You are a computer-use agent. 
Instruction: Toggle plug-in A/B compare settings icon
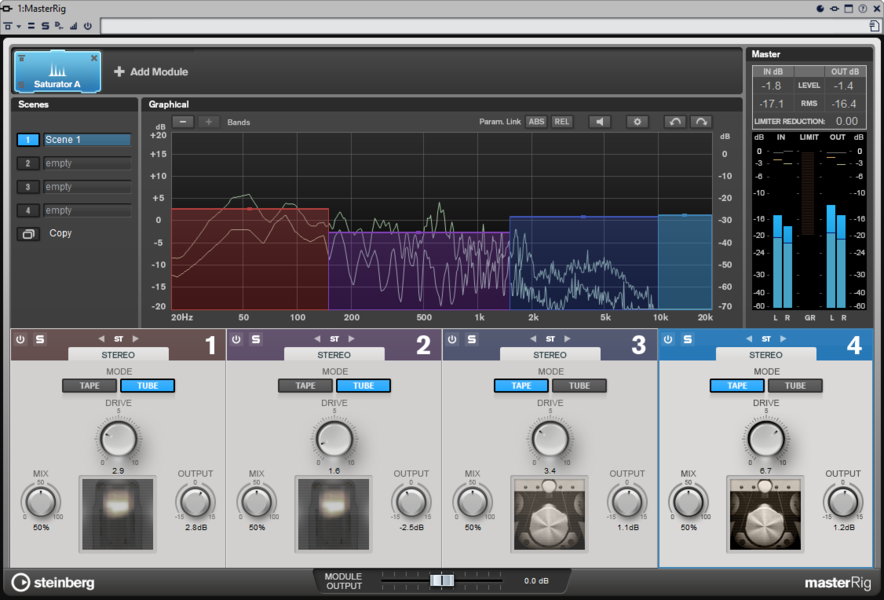[x=31, y=26]
